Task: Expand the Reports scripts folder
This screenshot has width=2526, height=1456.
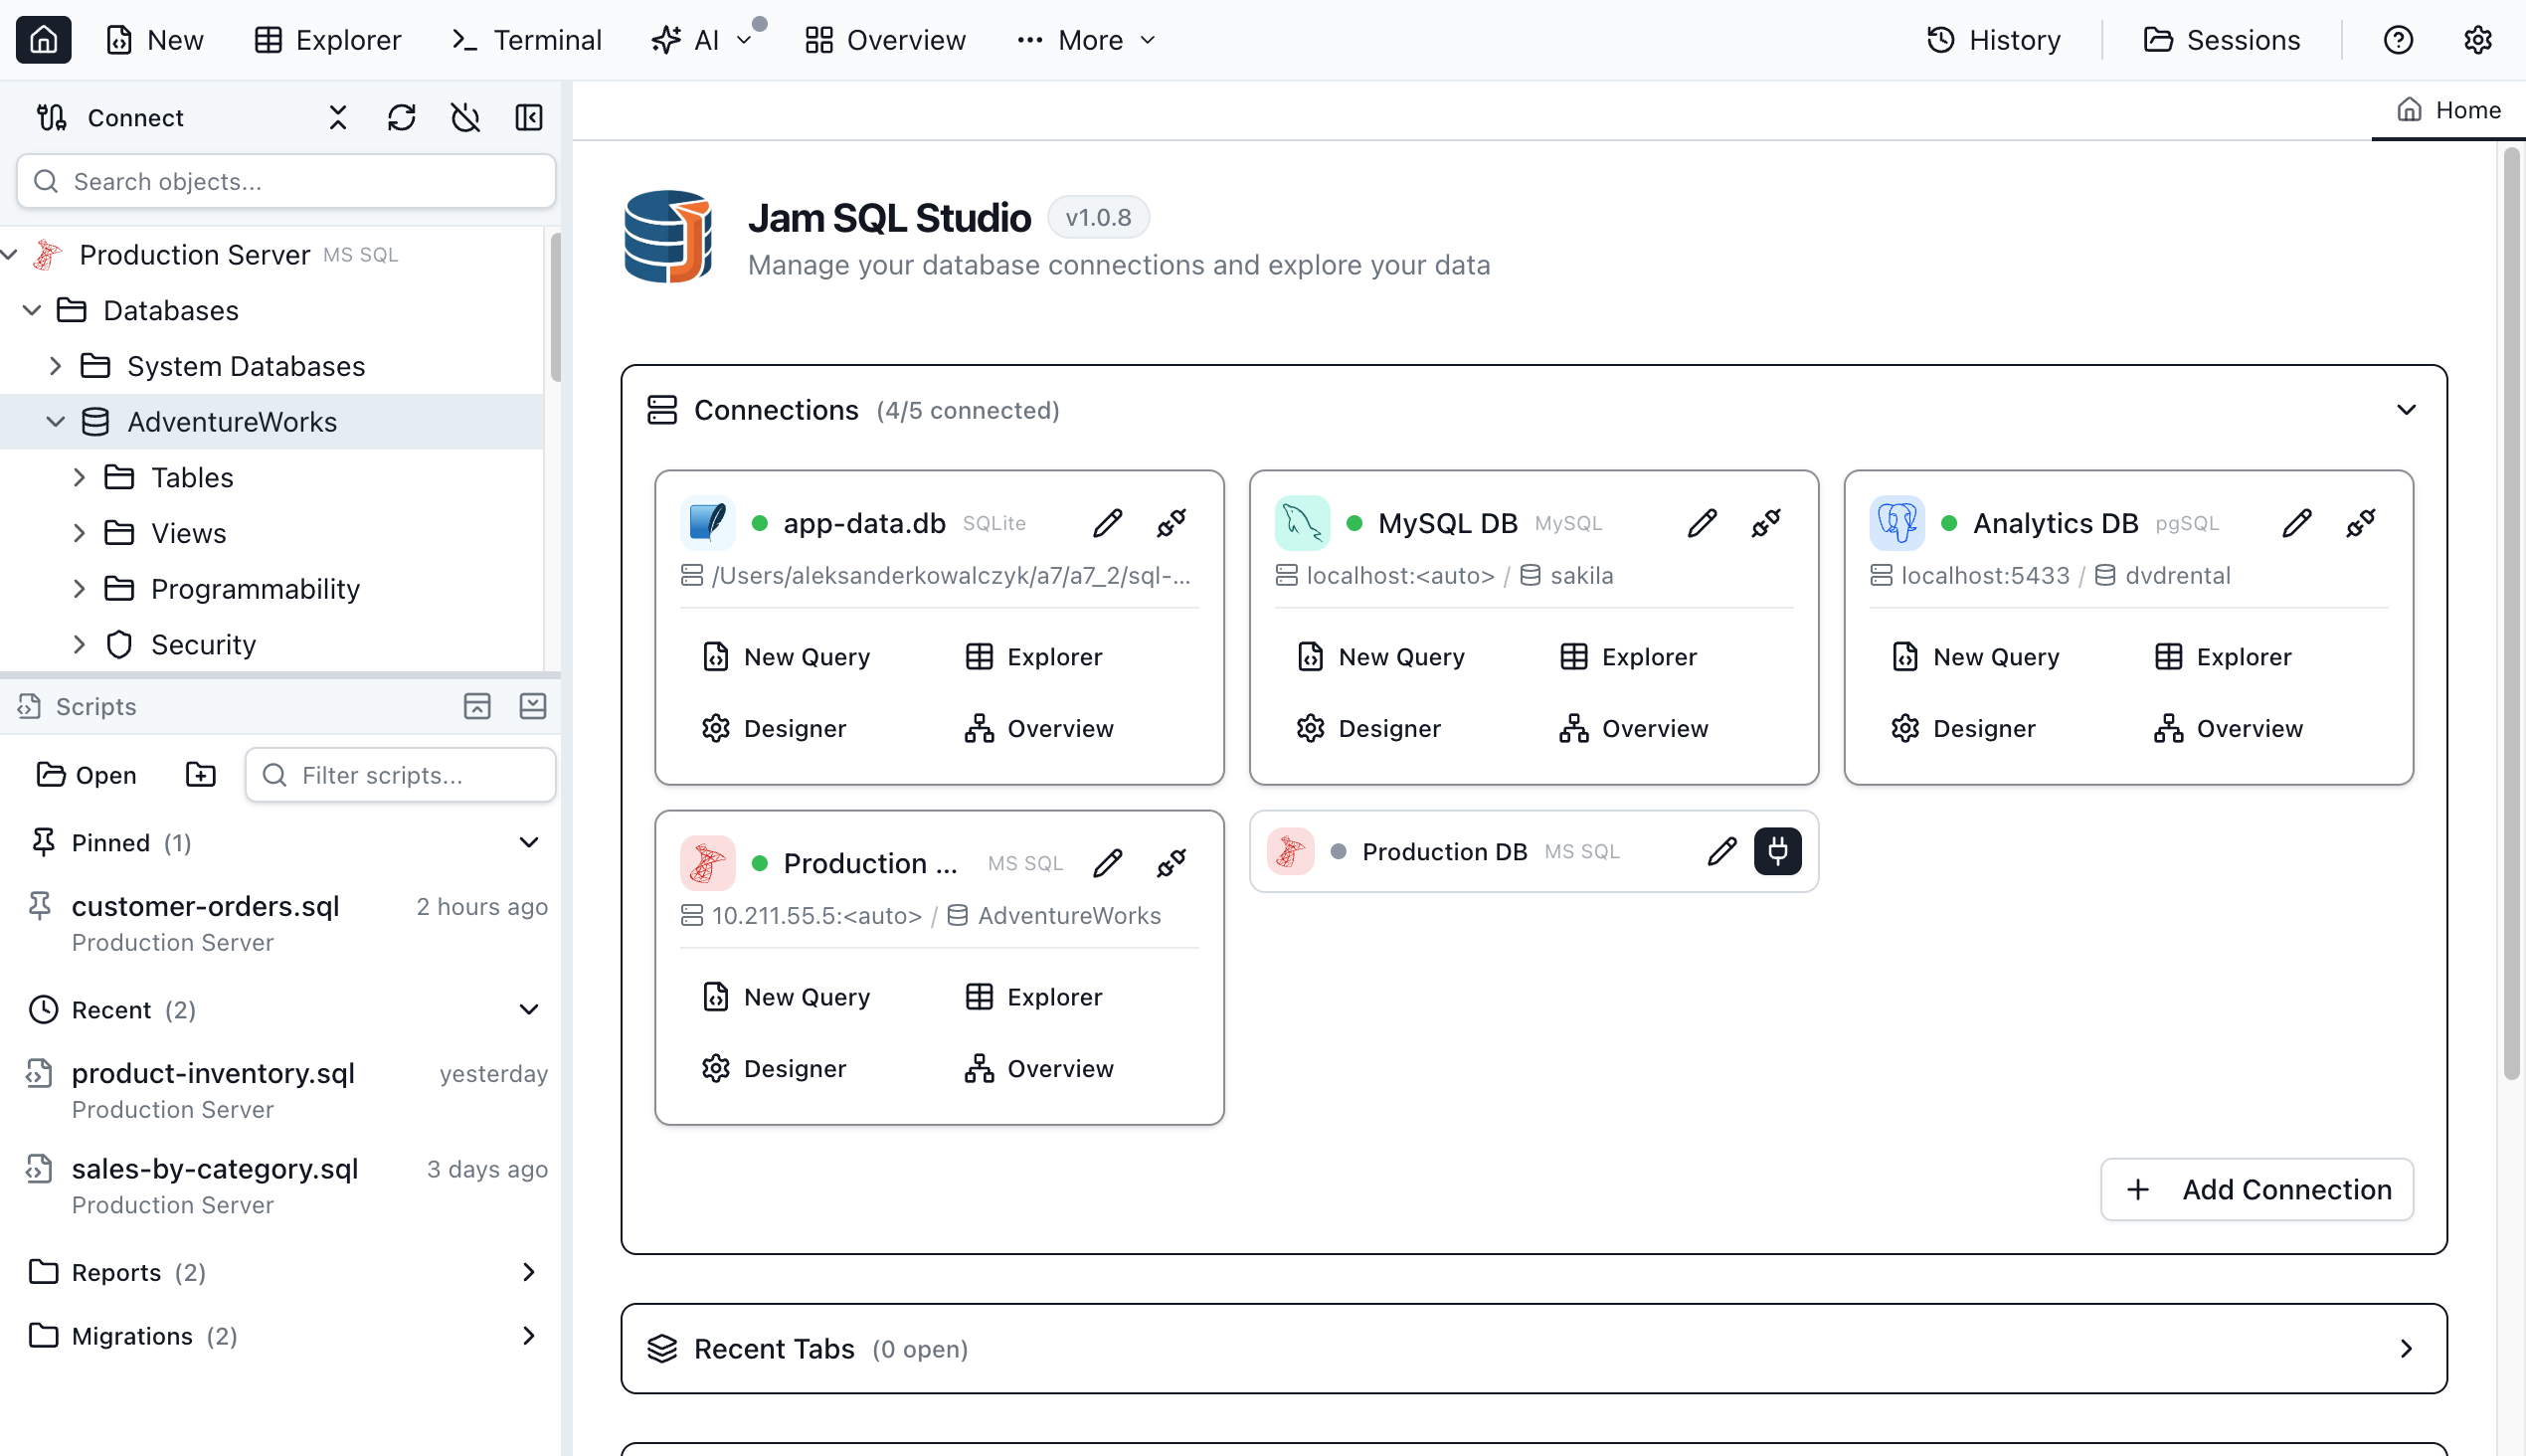Action: (x=529, y=1272)
